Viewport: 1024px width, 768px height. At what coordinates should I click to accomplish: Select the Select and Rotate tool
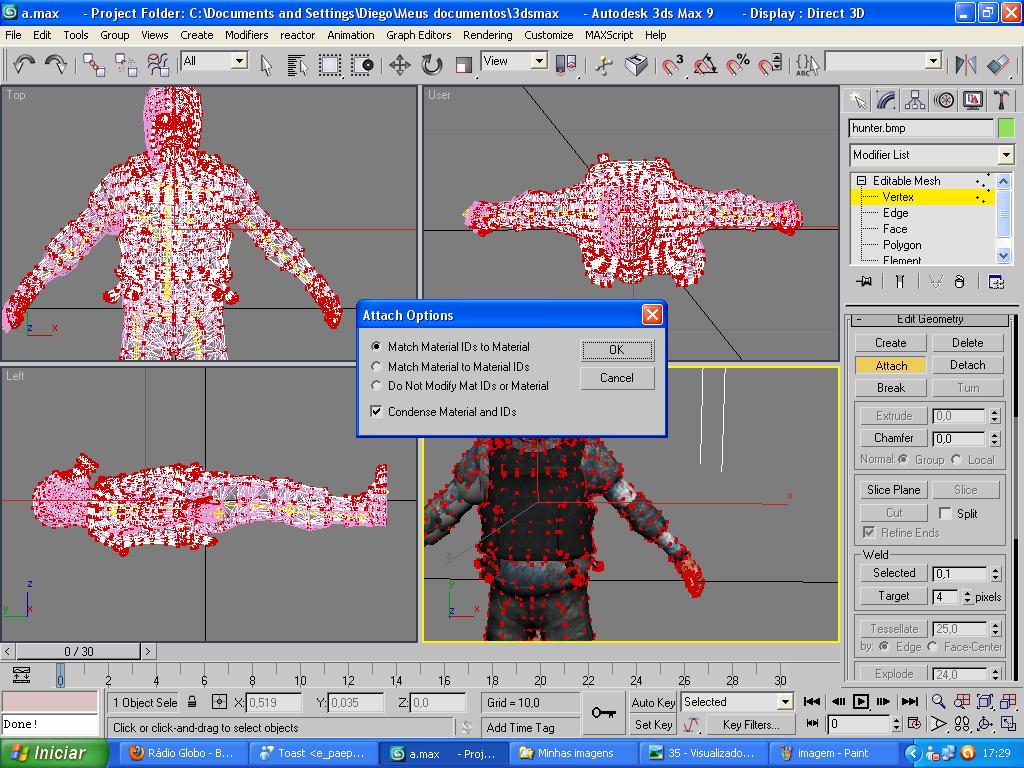pyautogui.click(x=431, y=65)
